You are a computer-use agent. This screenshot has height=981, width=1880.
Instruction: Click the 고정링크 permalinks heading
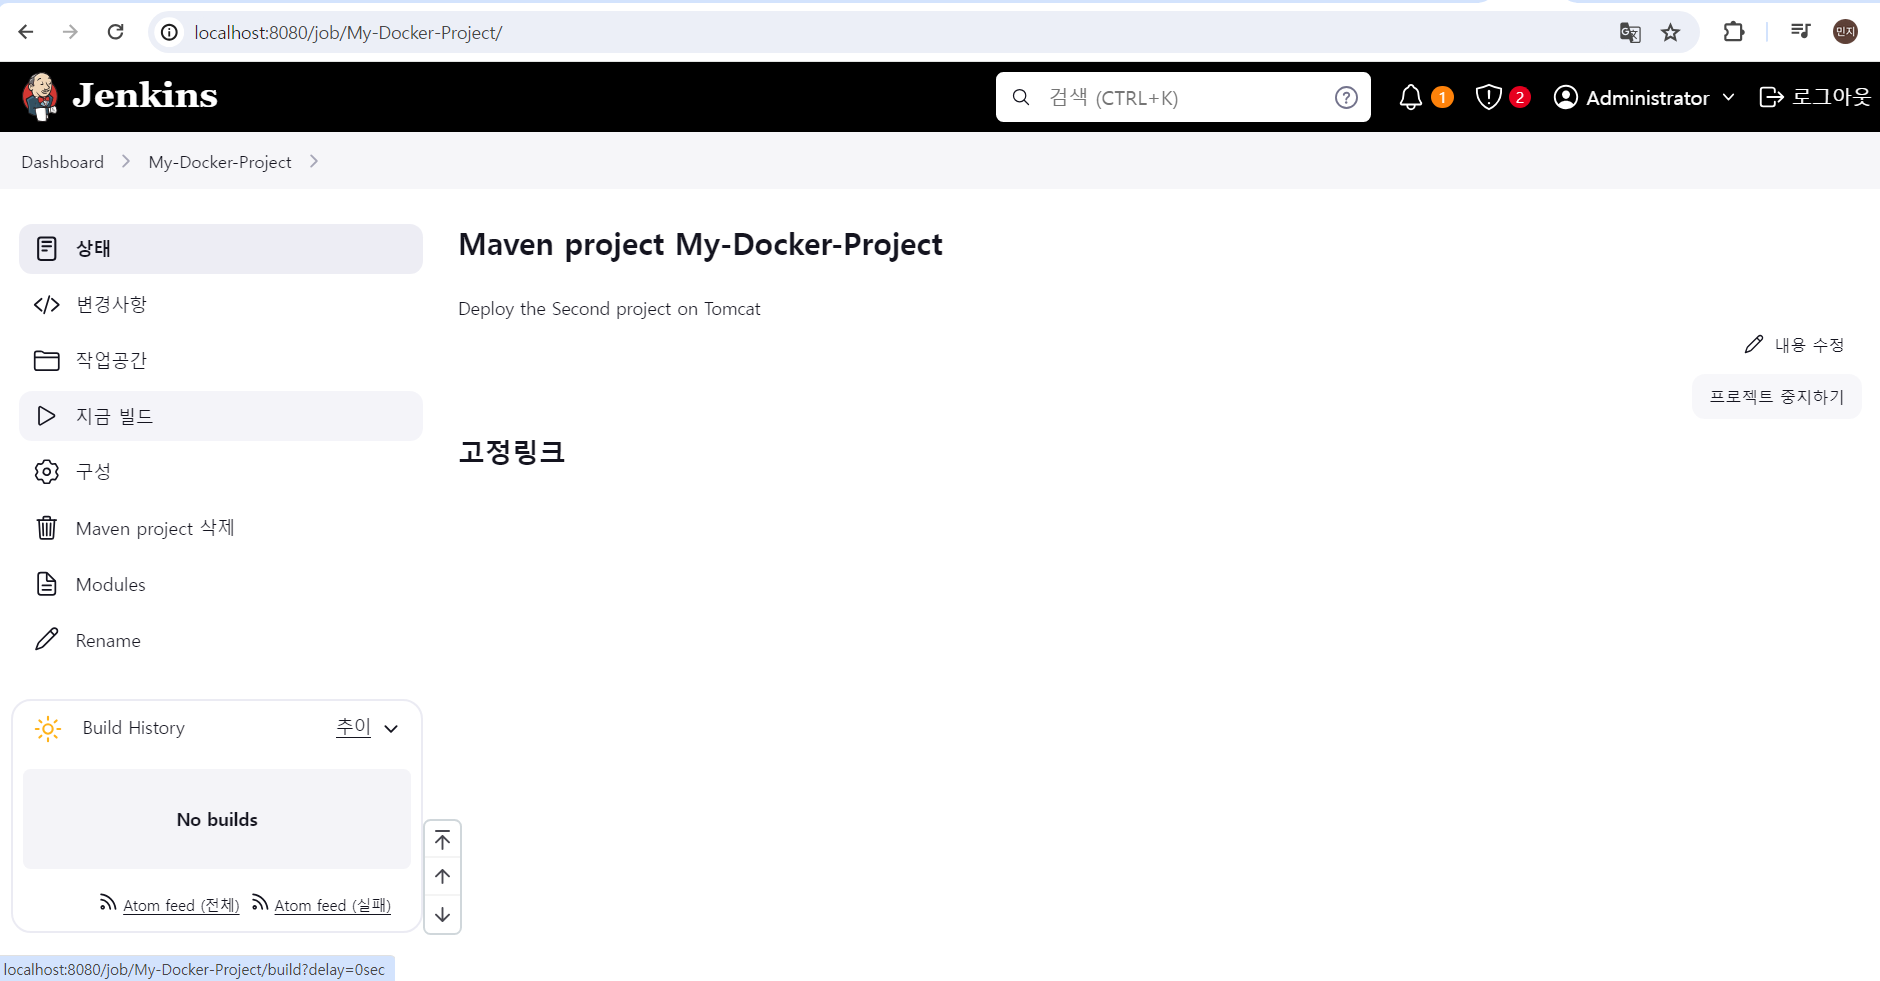tap(512, 452)
